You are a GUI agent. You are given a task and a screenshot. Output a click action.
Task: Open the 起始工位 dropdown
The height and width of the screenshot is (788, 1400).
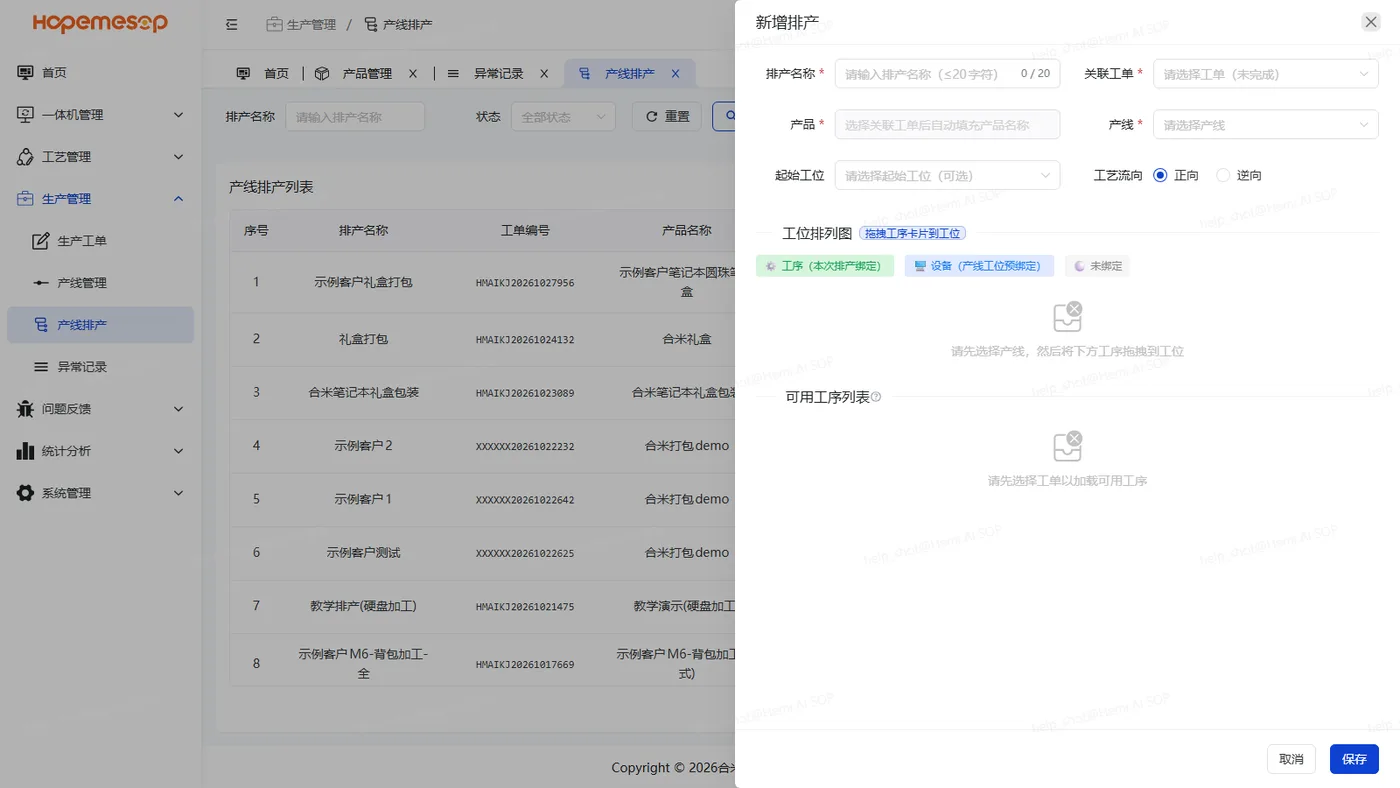[x=947, y=175]
